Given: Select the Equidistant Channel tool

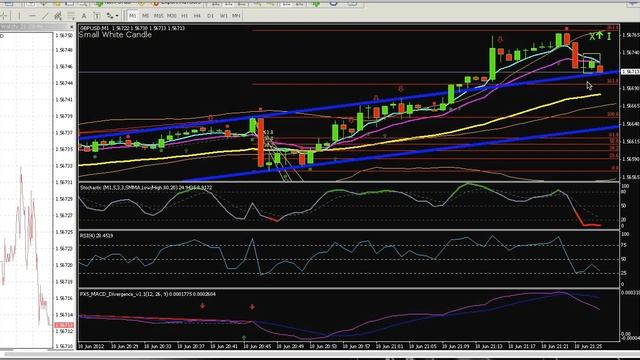Looking at the screenshot, I should [x=58, y=16].
